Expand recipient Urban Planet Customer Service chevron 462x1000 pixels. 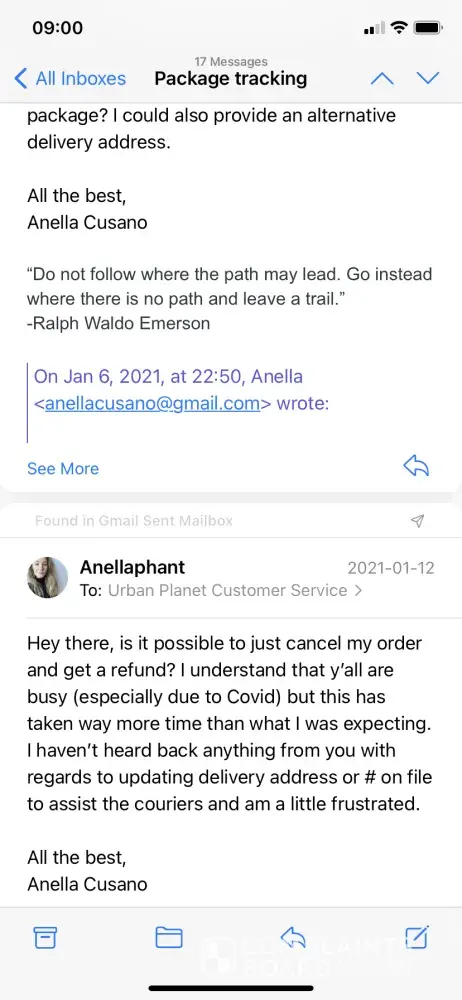click(357, 591)
